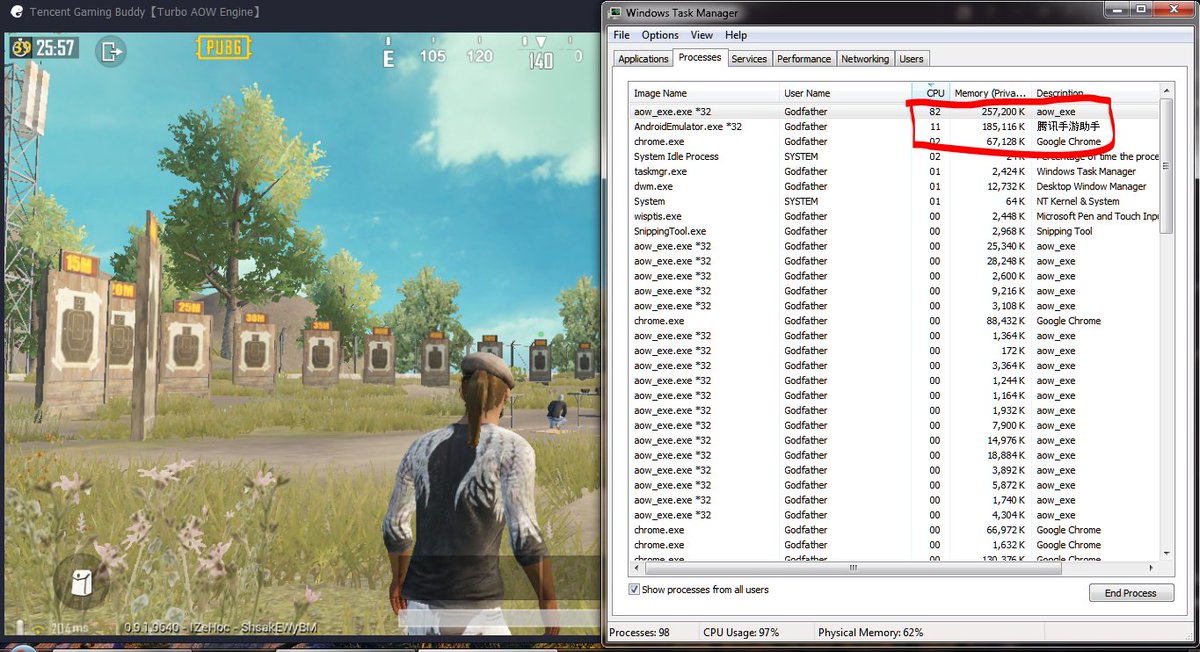Click the vertical scrollbar thumb in process list
Image resolution: width=1200 pixels, height=652 pixels.
(x=1166, y=166)
